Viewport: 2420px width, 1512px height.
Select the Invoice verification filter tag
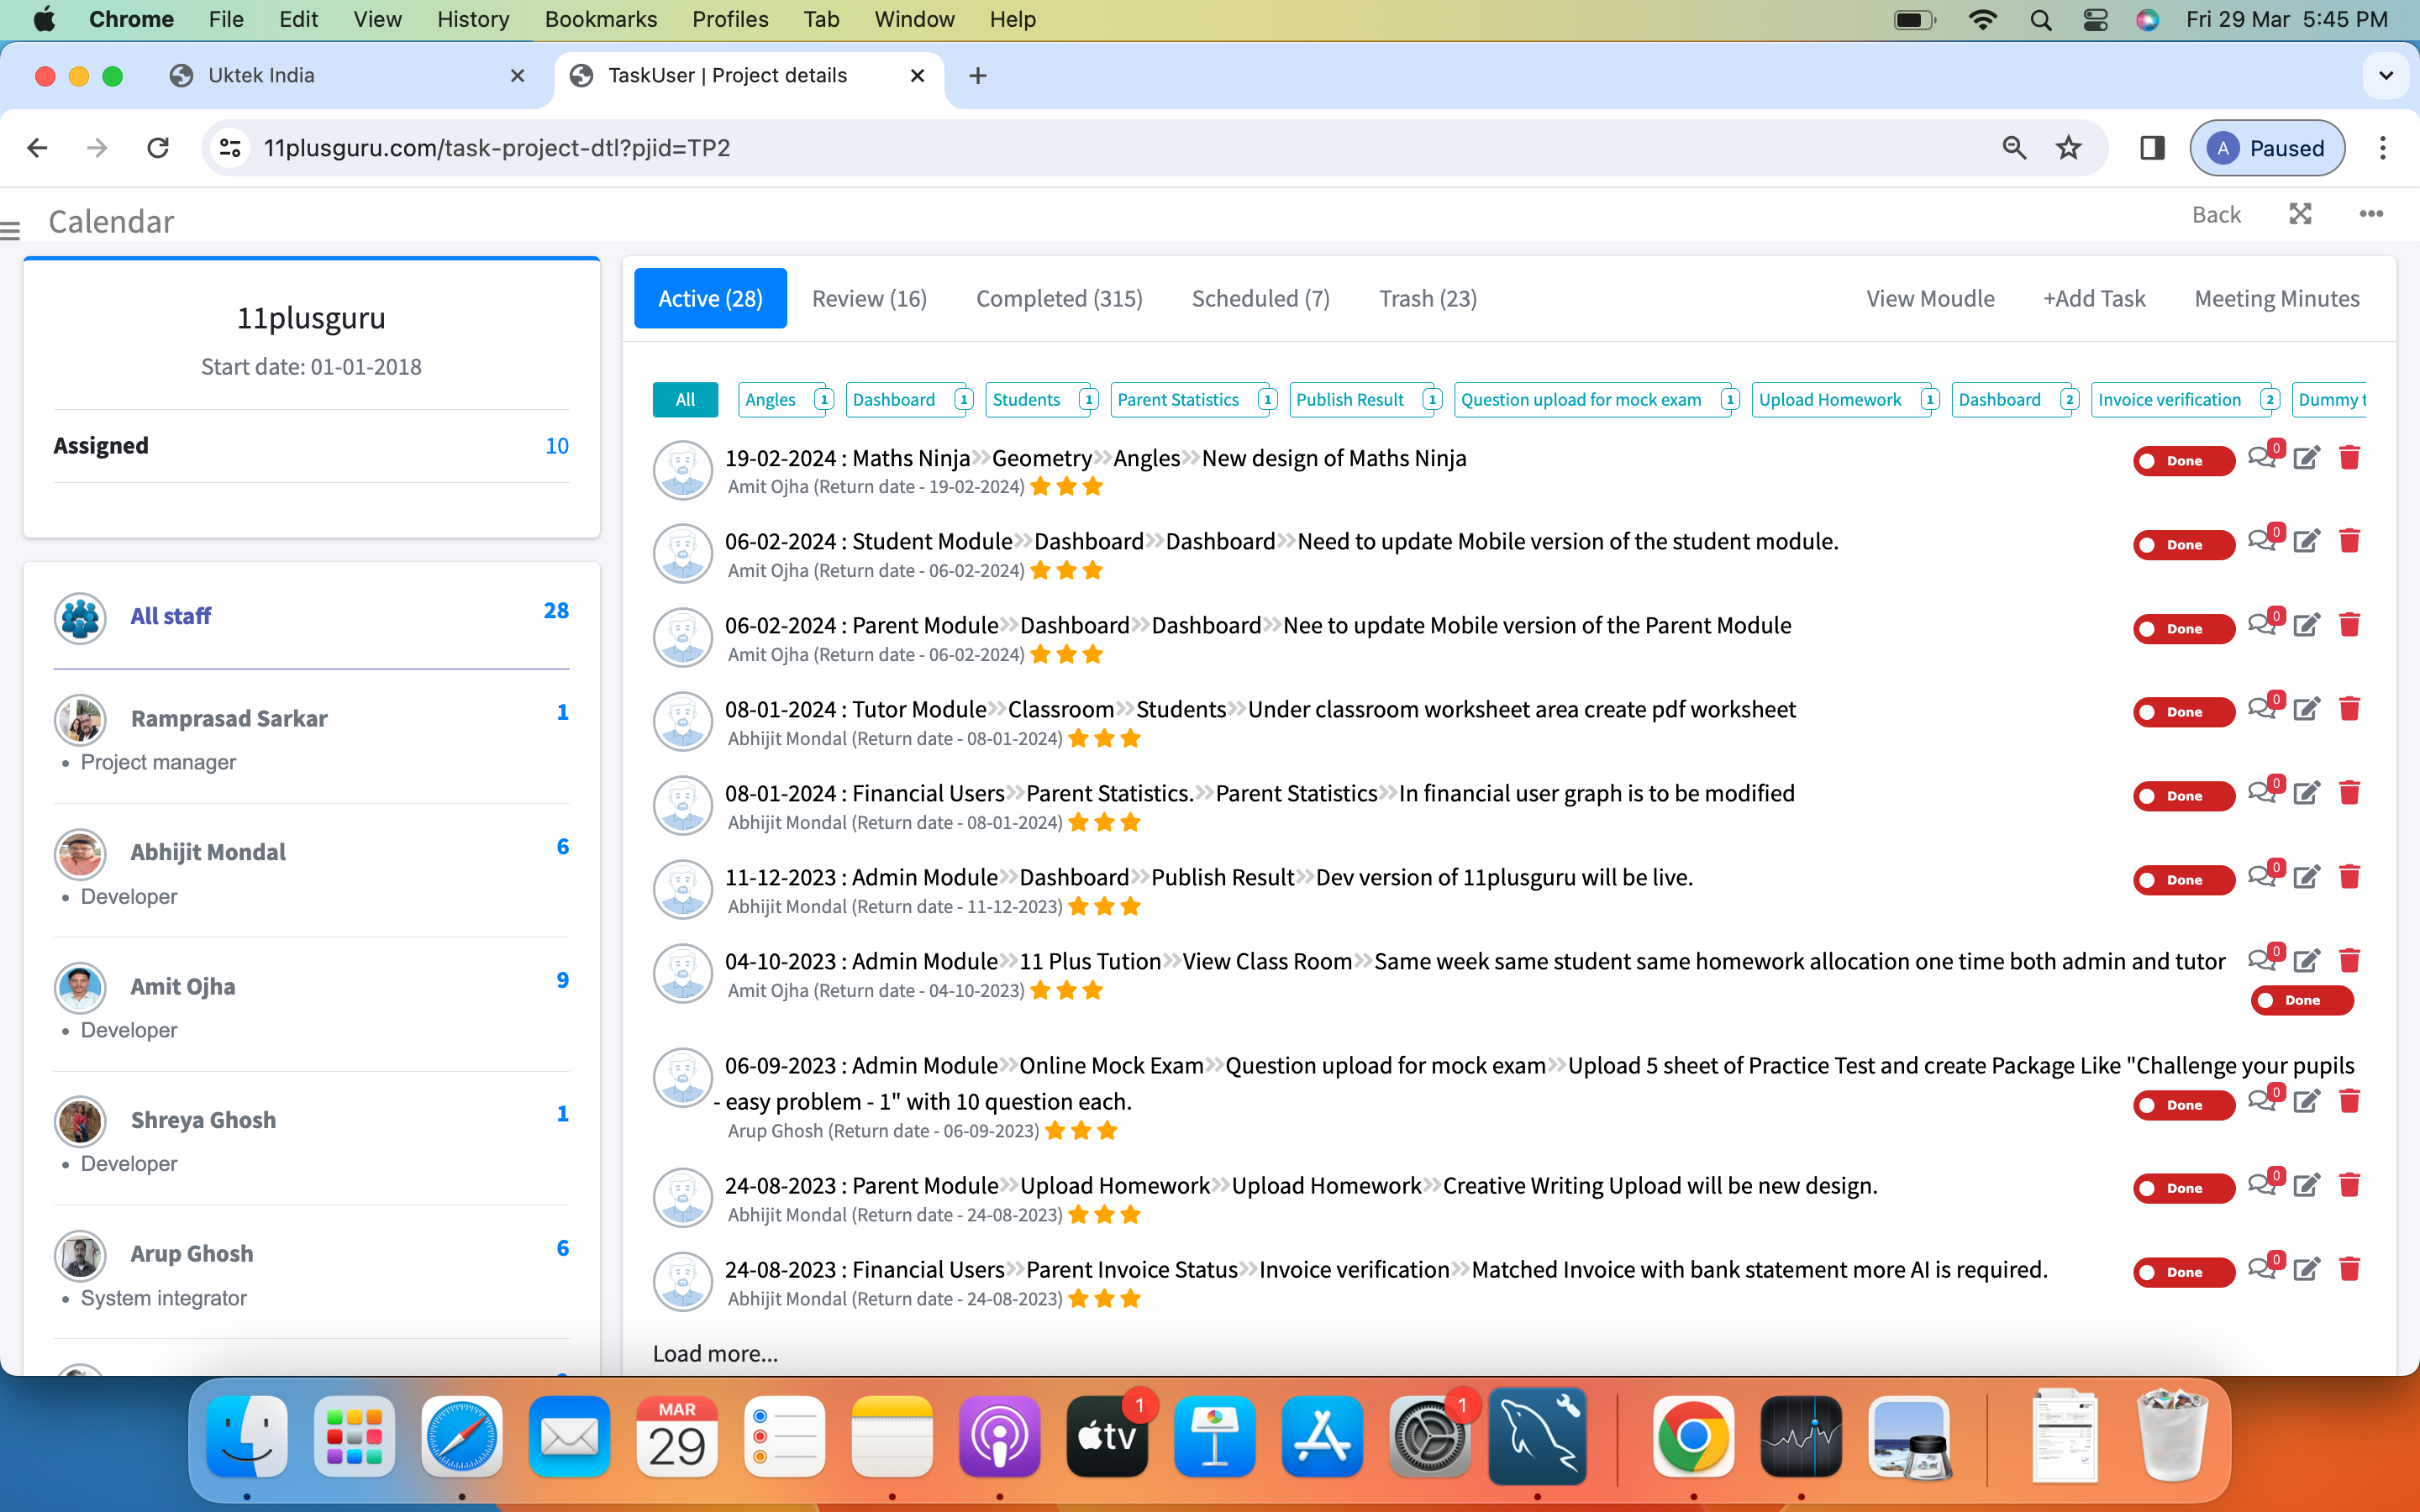(2169, 400)
